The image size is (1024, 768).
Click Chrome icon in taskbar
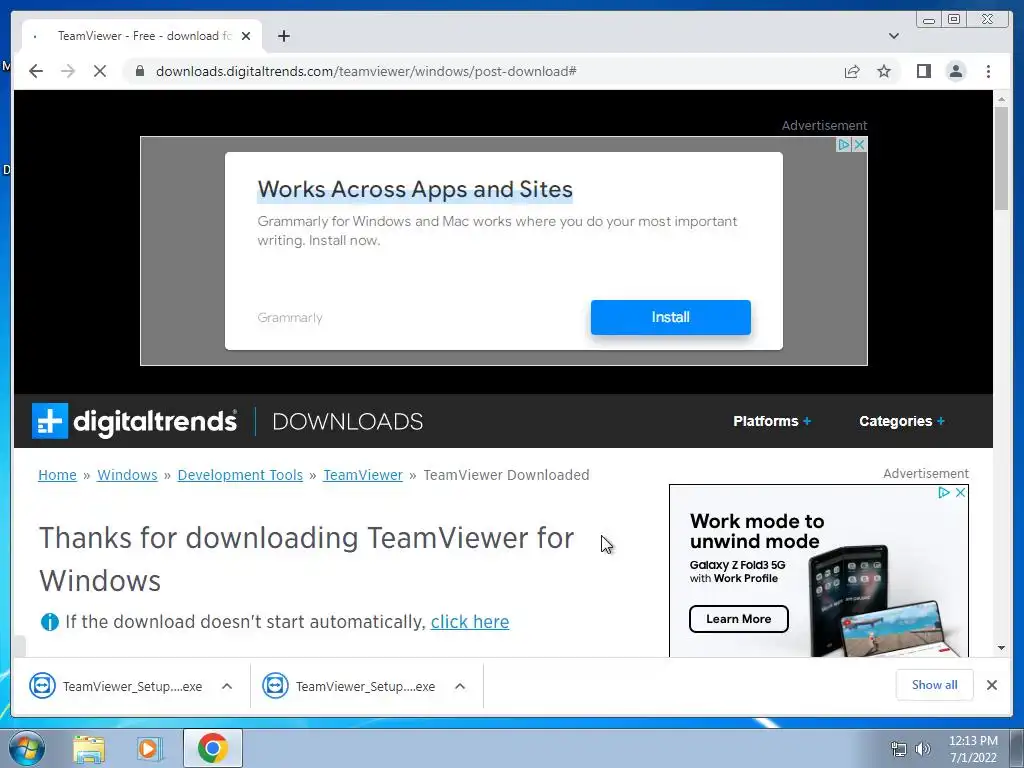click(x=213, y=748)
